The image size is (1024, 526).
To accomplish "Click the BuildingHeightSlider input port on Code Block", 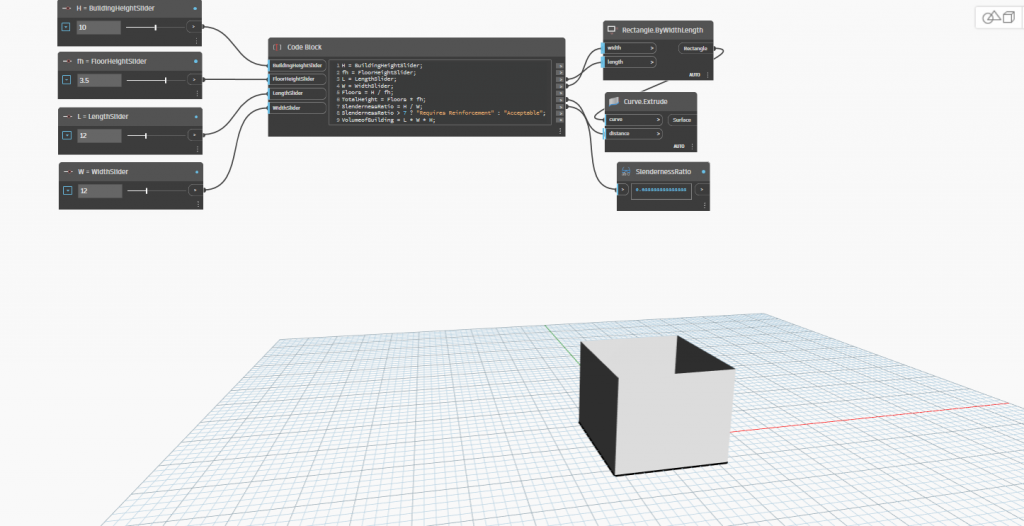I will tap(297, 65).
